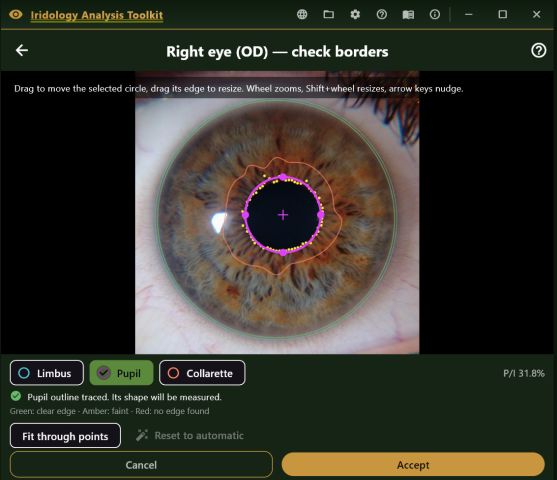Viewport: 557px width, 480px height.
Task: Open settings gear icon
Action: click(x=355, y=15)
